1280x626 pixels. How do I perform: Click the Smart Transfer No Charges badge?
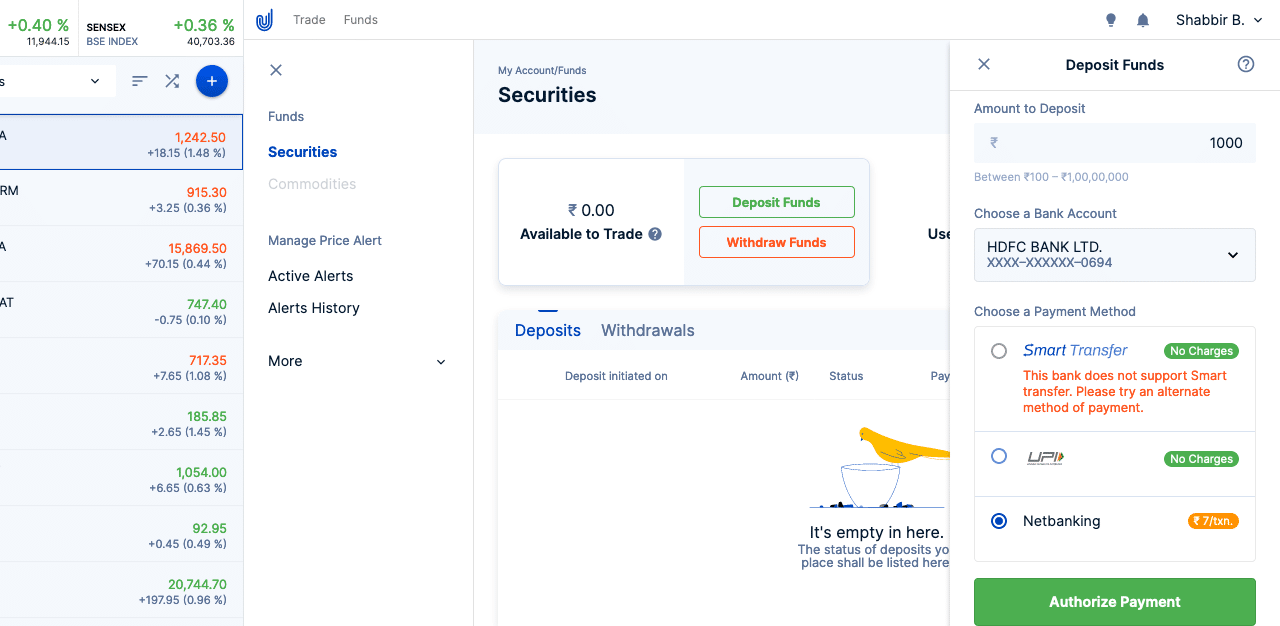(1201, 351)
